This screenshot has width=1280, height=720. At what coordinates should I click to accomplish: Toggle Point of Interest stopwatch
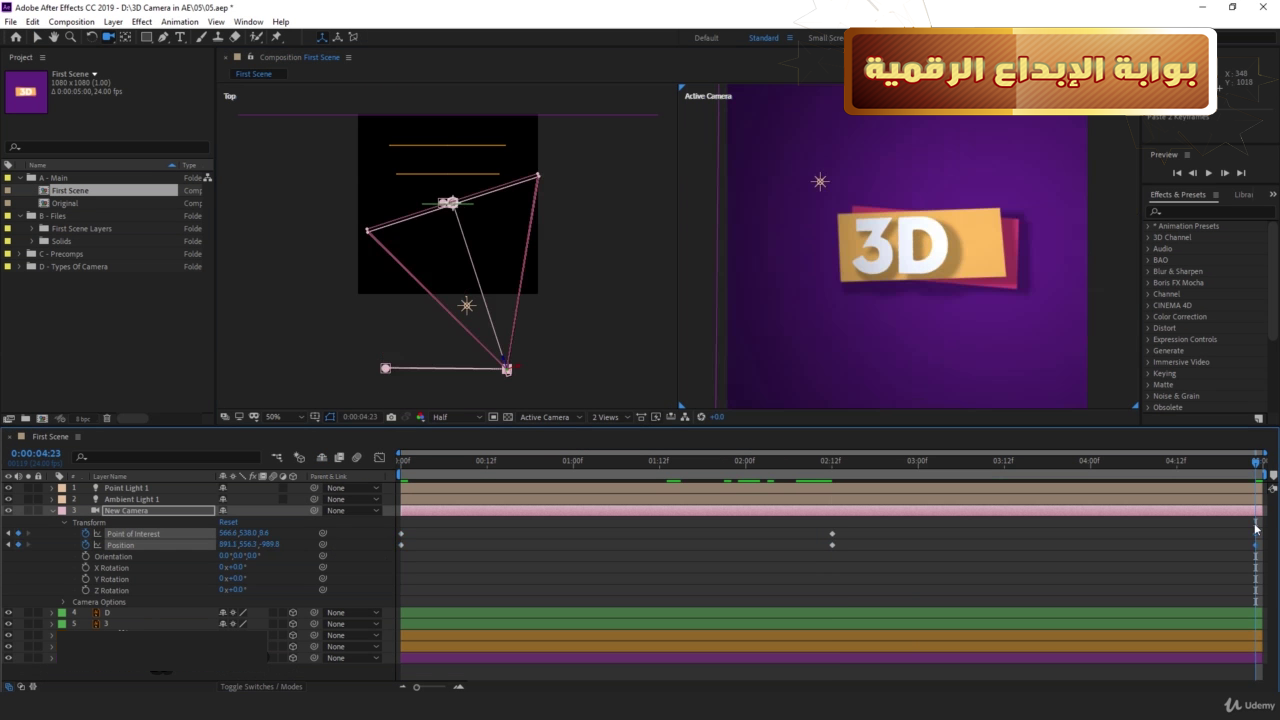pos(85,534)
